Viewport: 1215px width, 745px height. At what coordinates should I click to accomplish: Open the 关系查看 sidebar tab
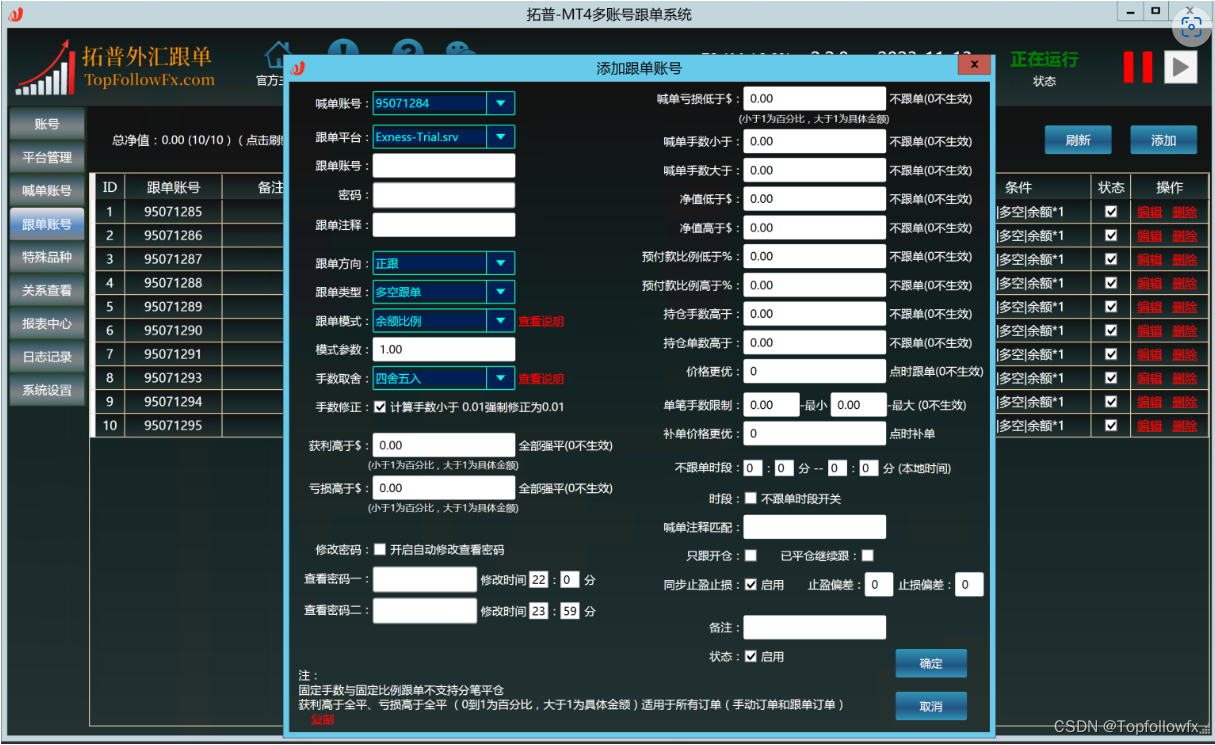(x=47, y=290)
